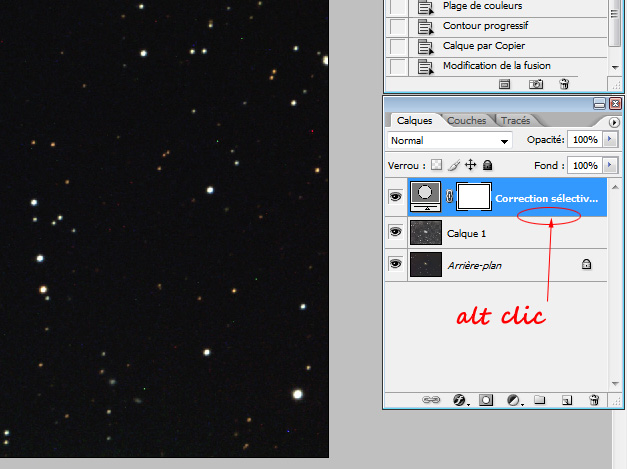Screen dimensions: 627x469
Task: Click the Arrière-plan layer thumbnail
Action: (426, 264)
